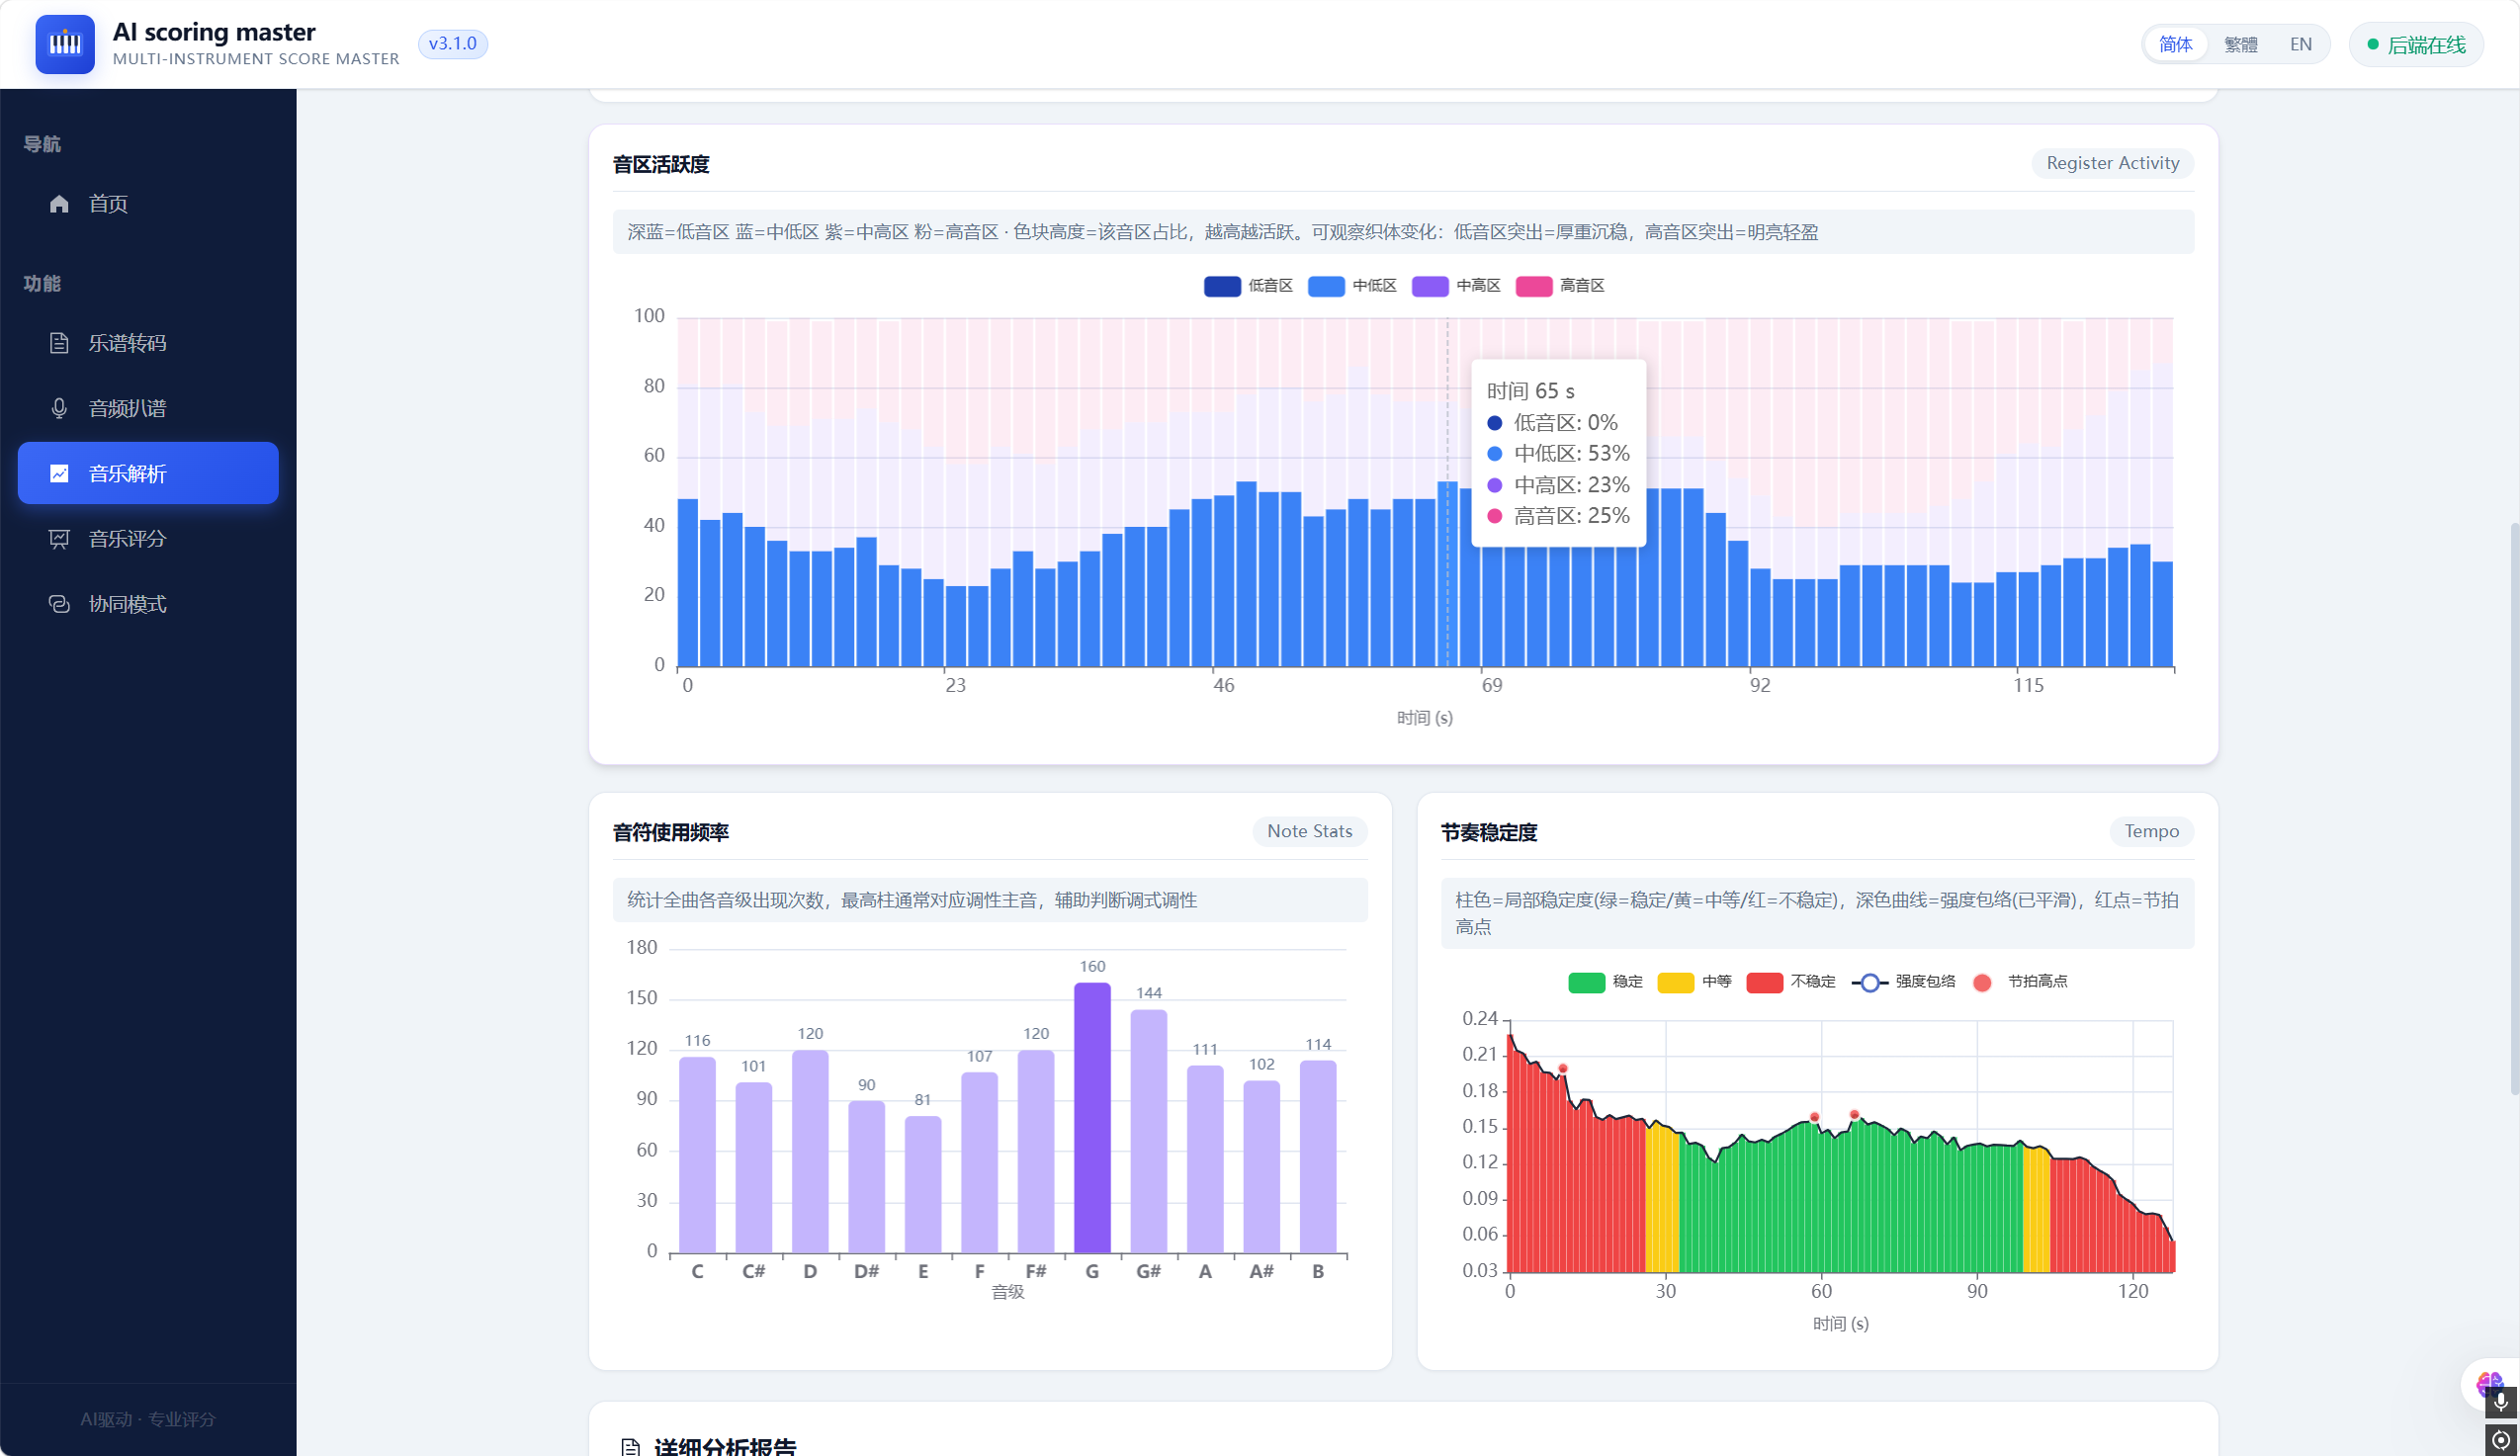Click the circular refresh floating button
The image size is (2520, 1456).
[2500, 1440]
